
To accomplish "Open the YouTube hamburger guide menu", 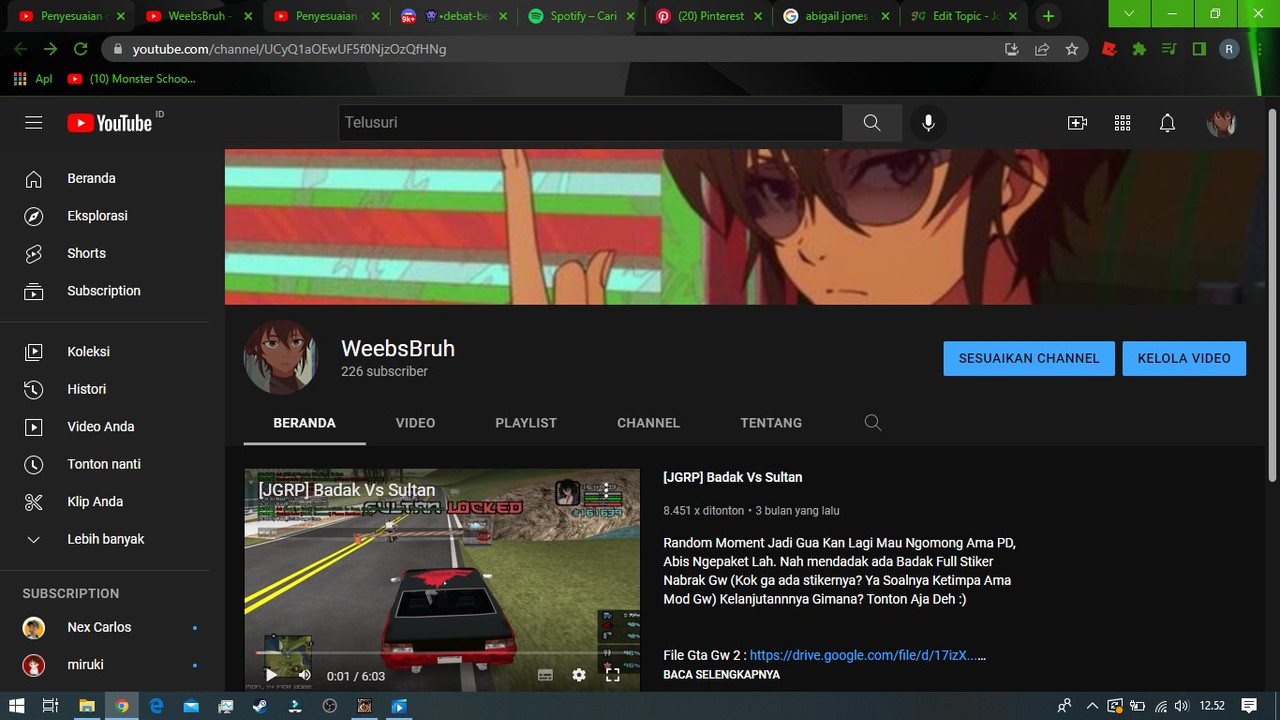I will click(x=34, y=123).
